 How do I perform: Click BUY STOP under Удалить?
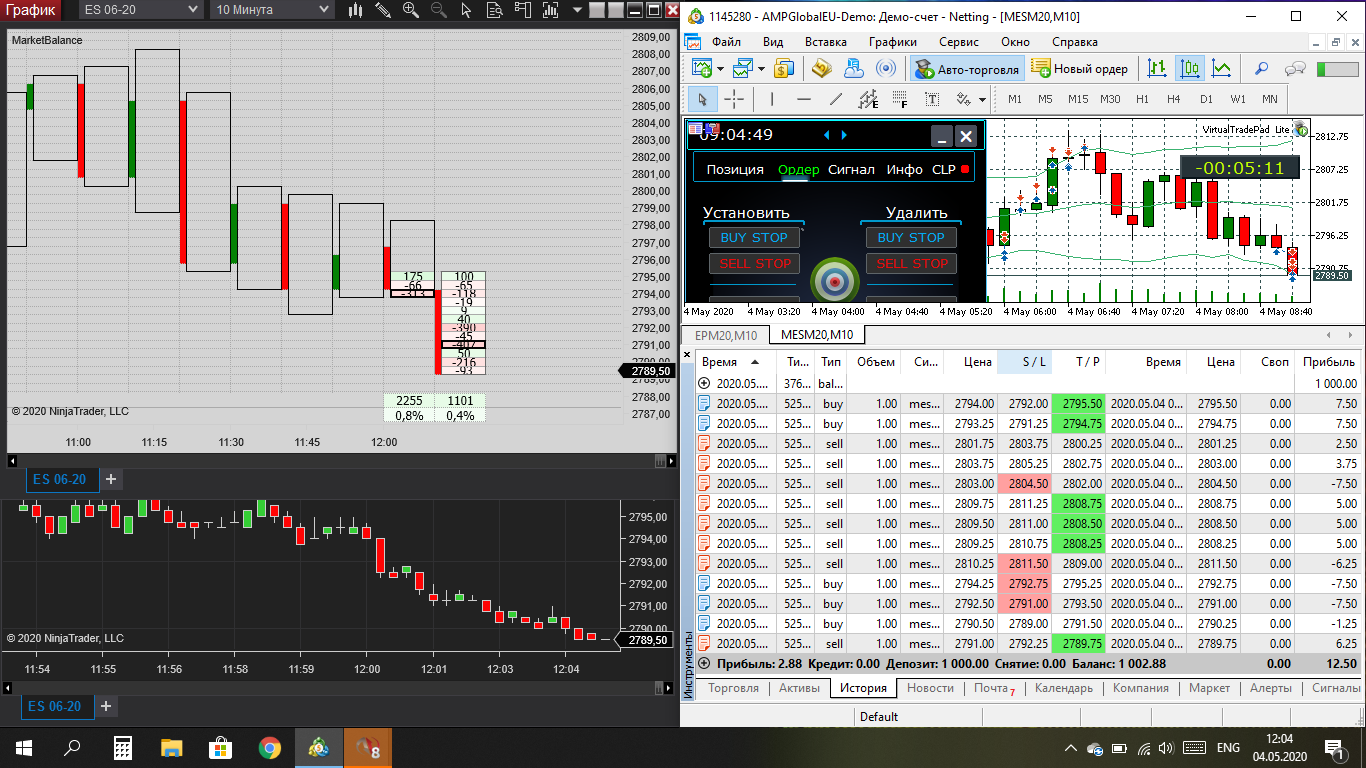point(911,238)
